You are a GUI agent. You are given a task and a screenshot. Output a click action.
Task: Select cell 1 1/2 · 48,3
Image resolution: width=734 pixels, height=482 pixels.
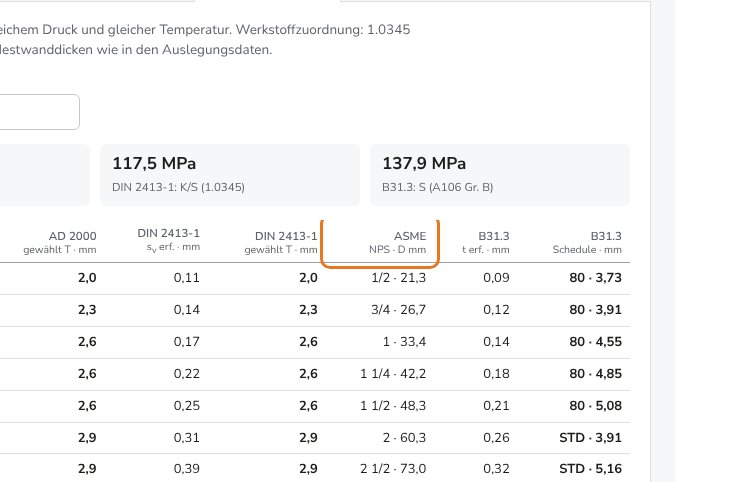pos(393,406)
